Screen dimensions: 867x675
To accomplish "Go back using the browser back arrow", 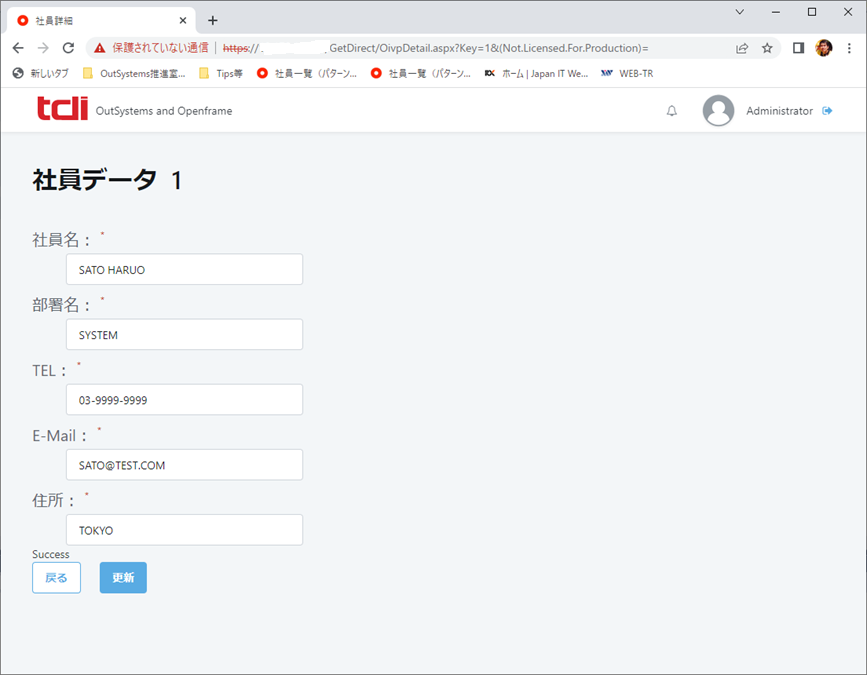I will pos(18,48).
